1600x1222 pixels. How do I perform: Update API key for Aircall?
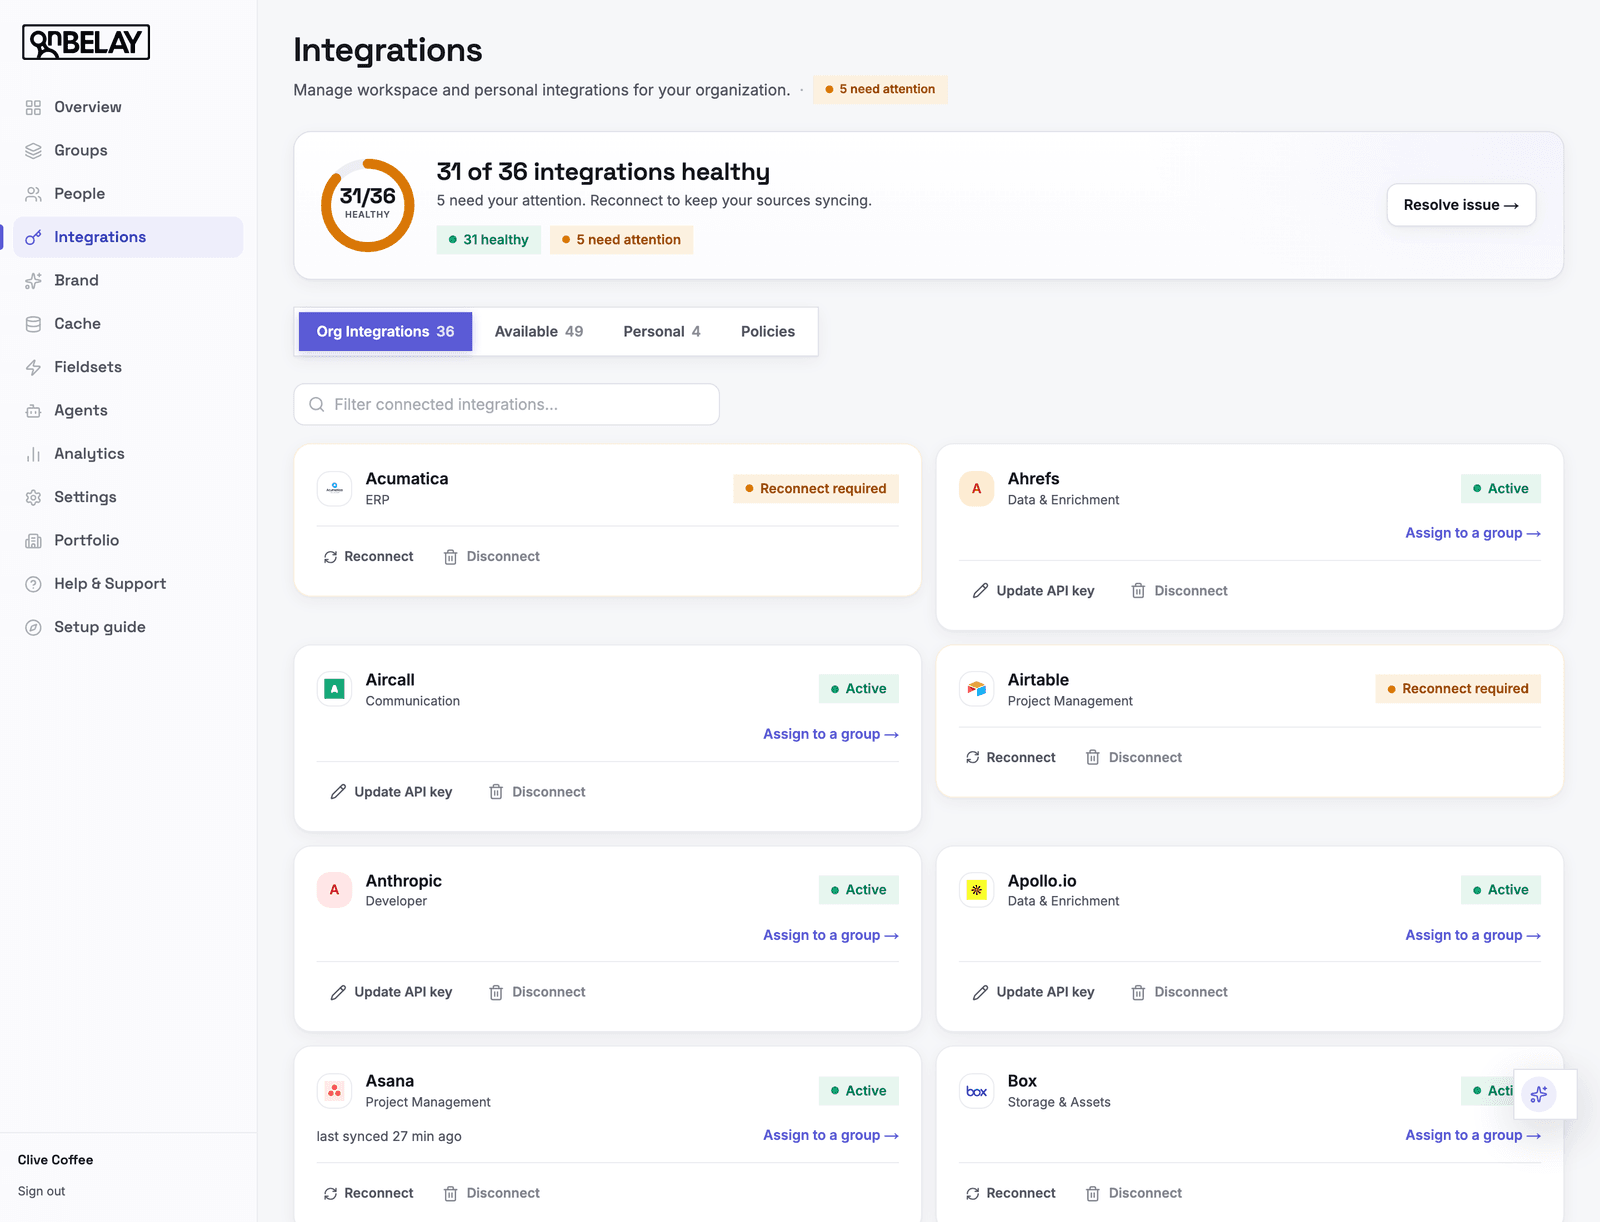click(x=392, y=792)
